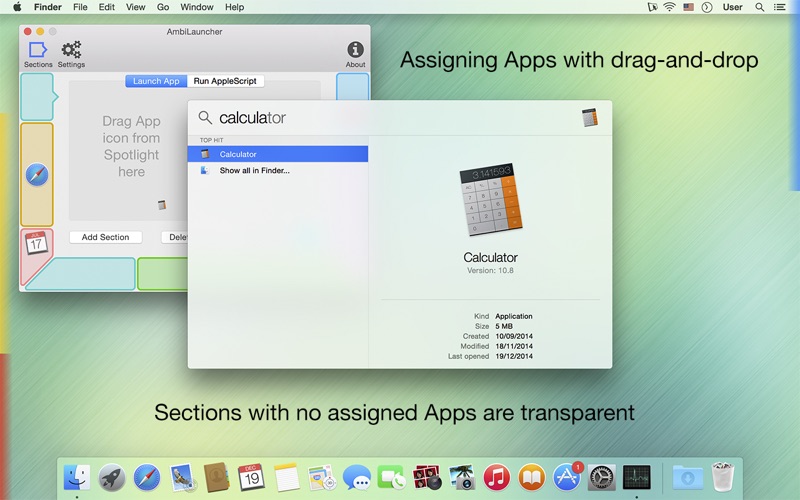Open Messages from the Dock
The image size is (800, 500).
(357, 477)
